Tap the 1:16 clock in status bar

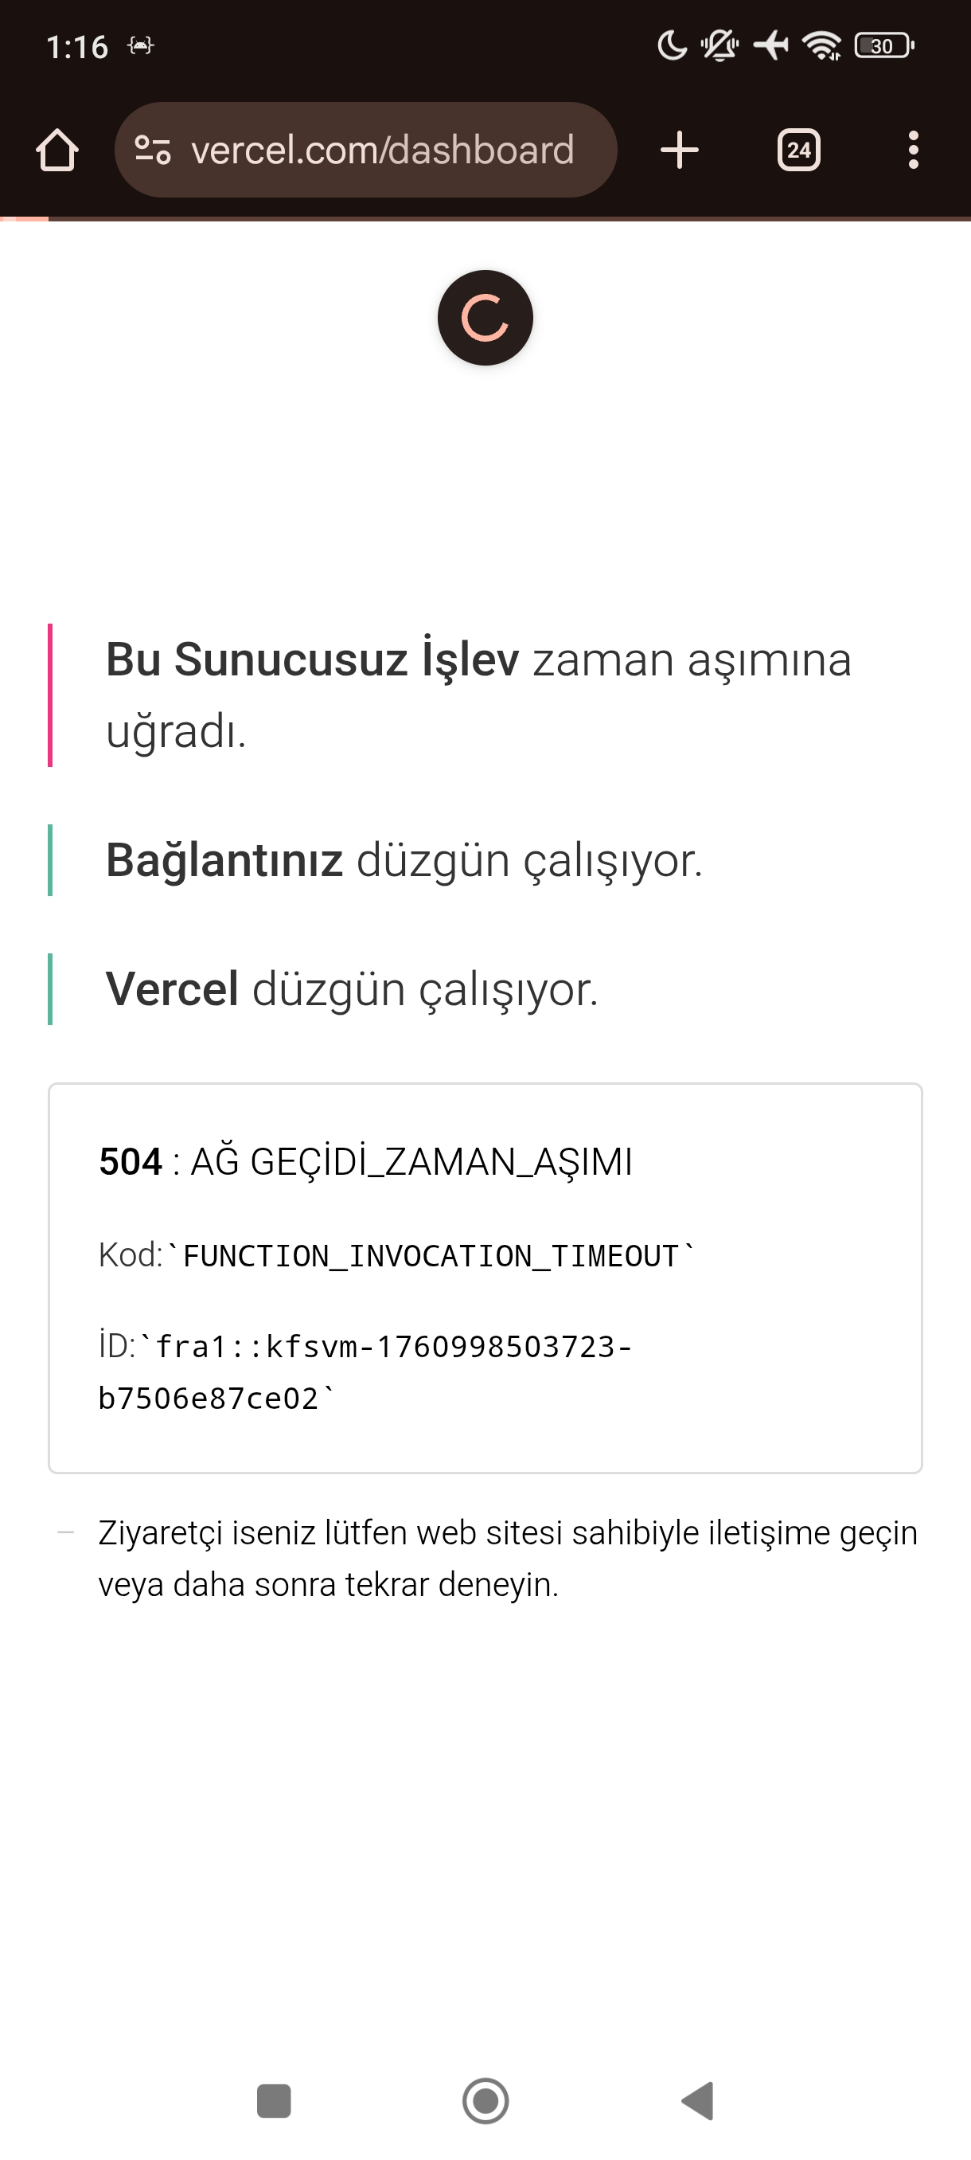point(77,46)
